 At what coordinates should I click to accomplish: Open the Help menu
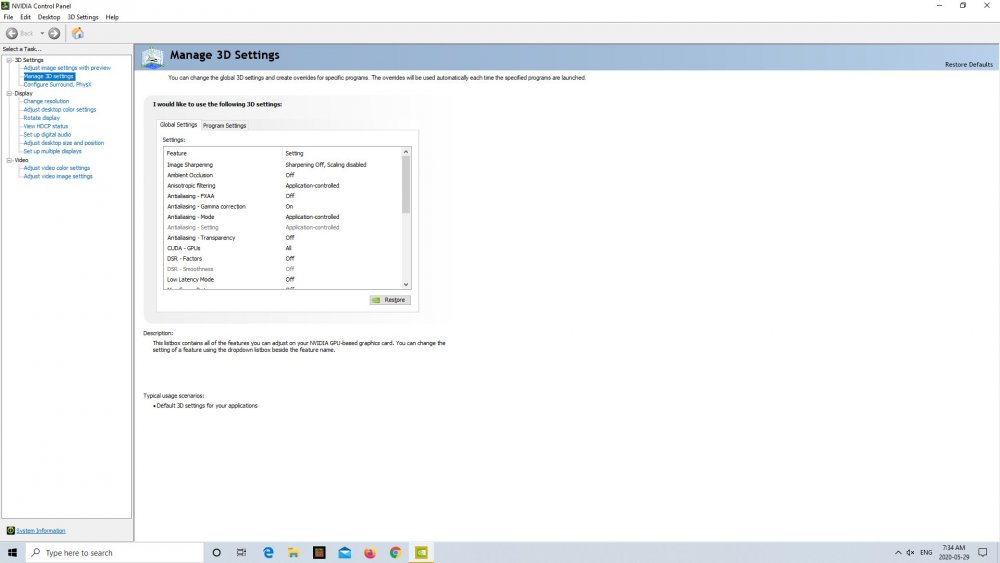tap(112, 17)
